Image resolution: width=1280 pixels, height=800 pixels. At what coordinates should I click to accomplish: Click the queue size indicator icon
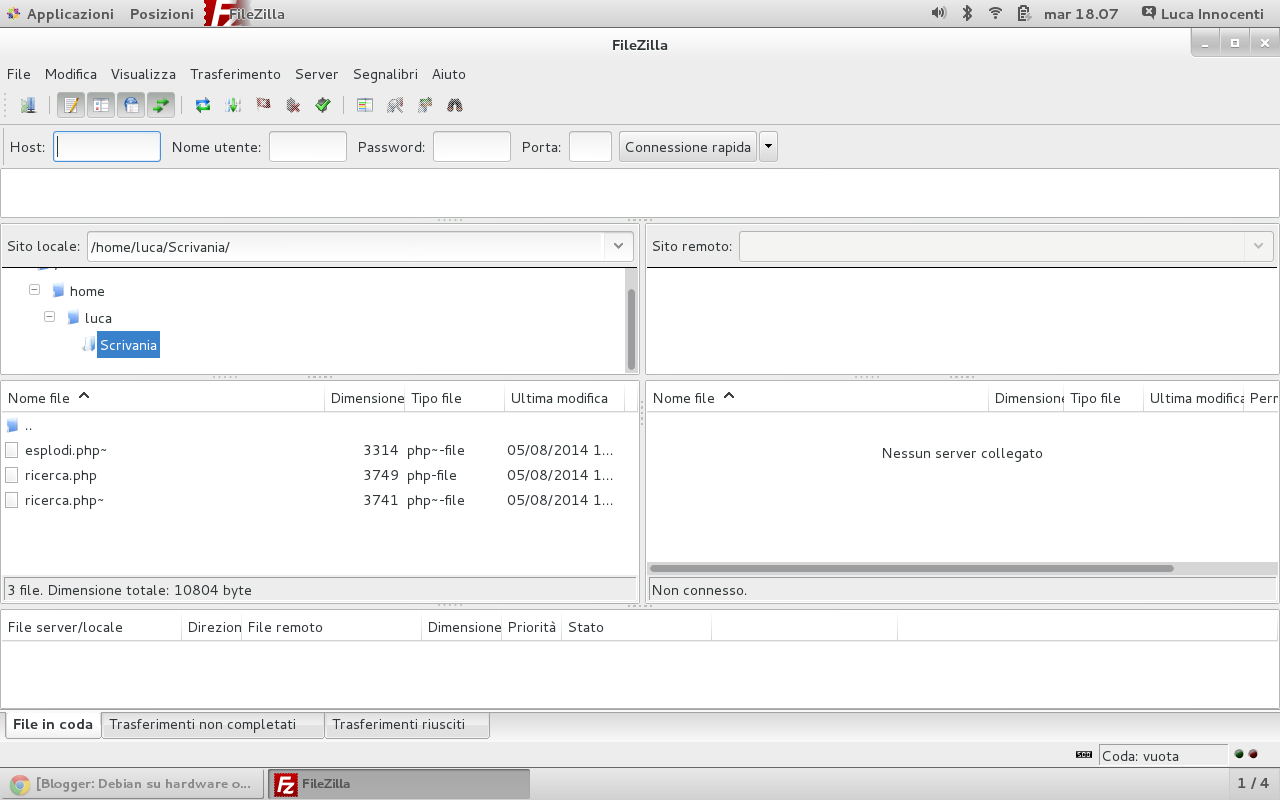coord(1084,755)
